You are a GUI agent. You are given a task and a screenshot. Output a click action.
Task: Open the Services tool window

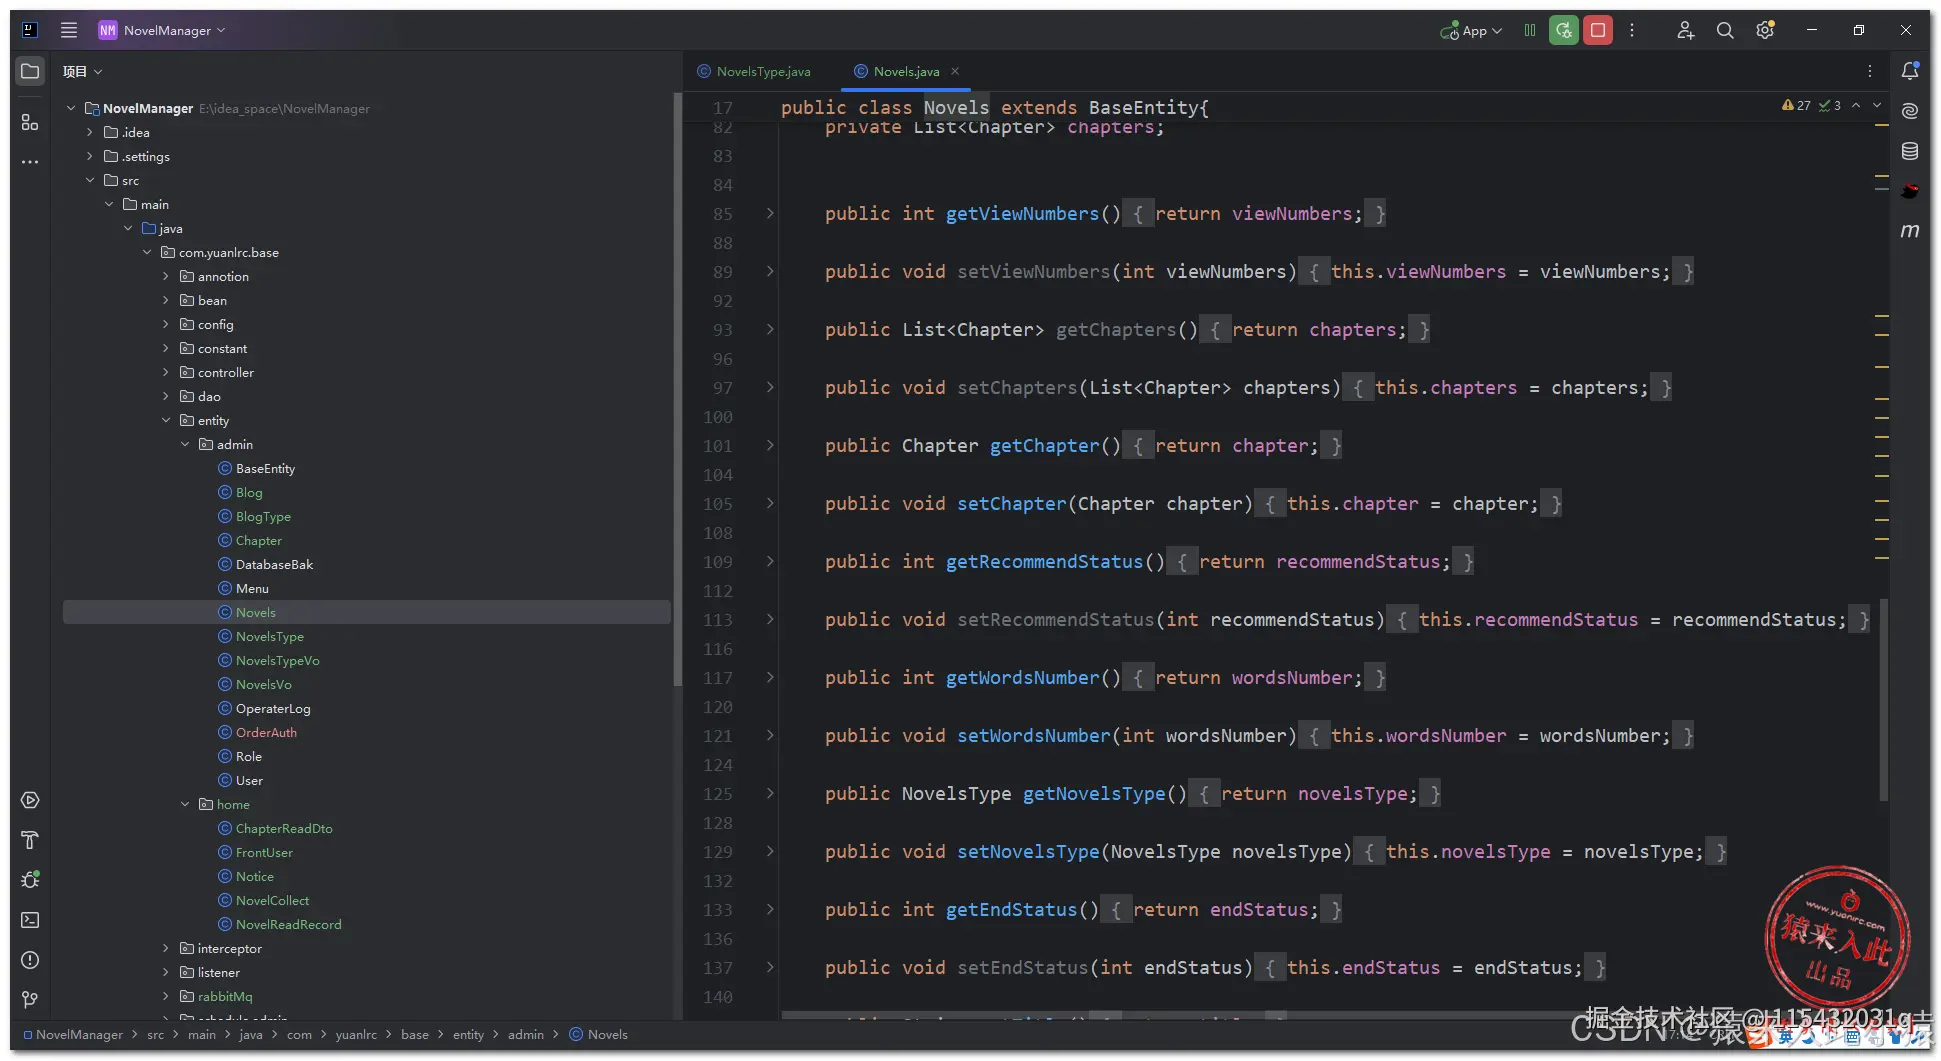point(30,800)
